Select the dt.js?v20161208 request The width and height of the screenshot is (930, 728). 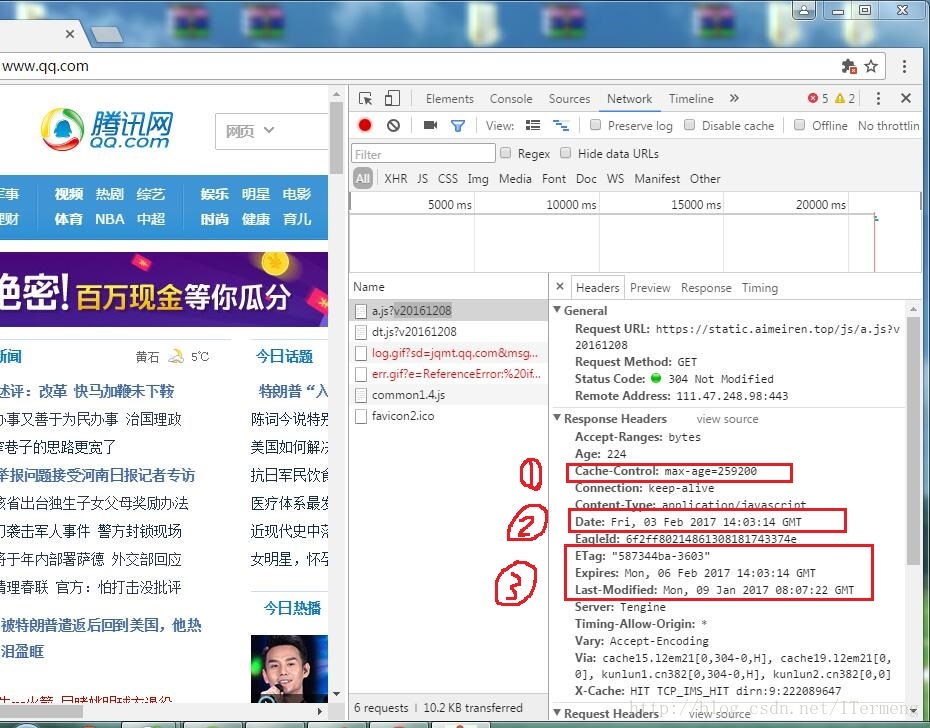449,332
